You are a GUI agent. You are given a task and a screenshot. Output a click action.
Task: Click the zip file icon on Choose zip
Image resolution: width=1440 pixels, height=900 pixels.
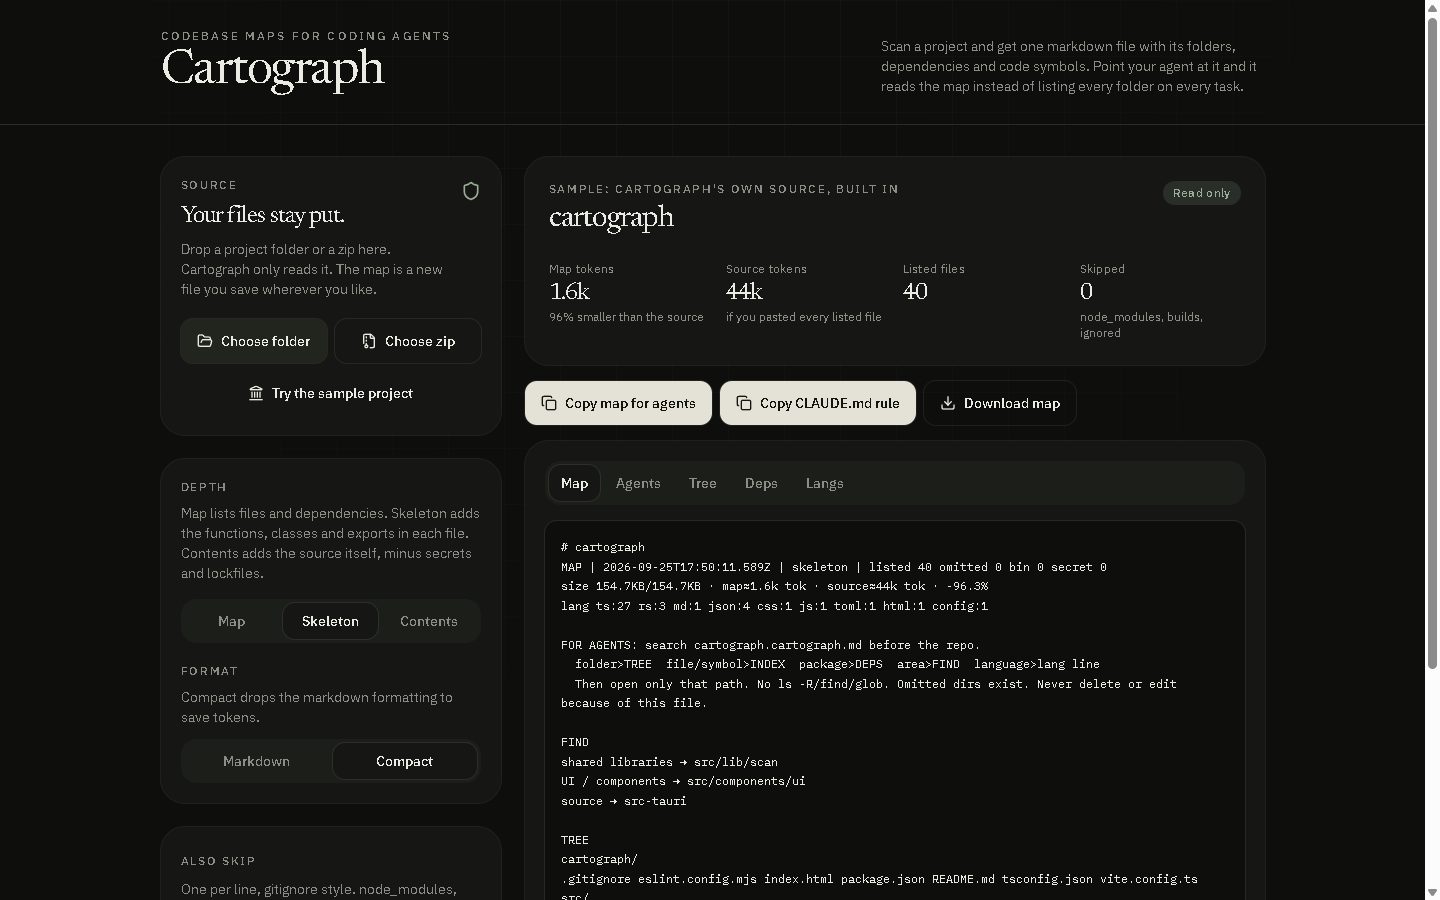(369, 341)
